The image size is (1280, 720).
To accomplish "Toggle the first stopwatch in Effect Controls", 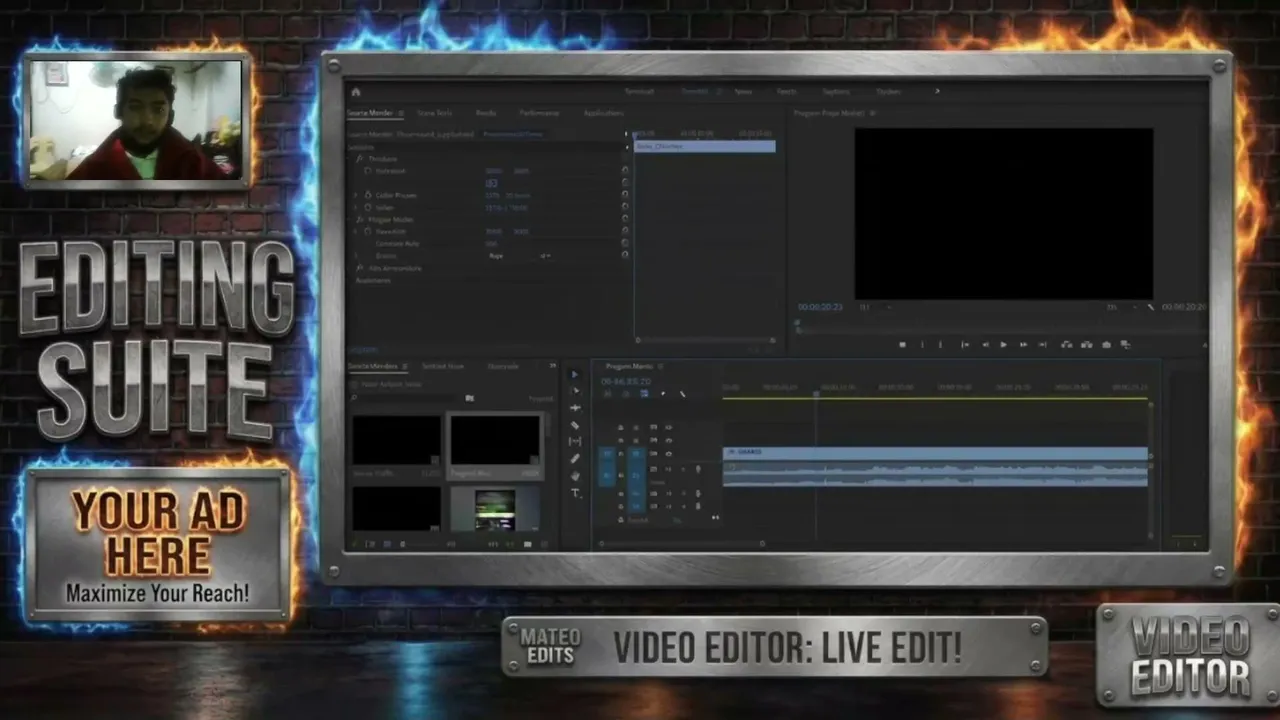I will 368,171.
